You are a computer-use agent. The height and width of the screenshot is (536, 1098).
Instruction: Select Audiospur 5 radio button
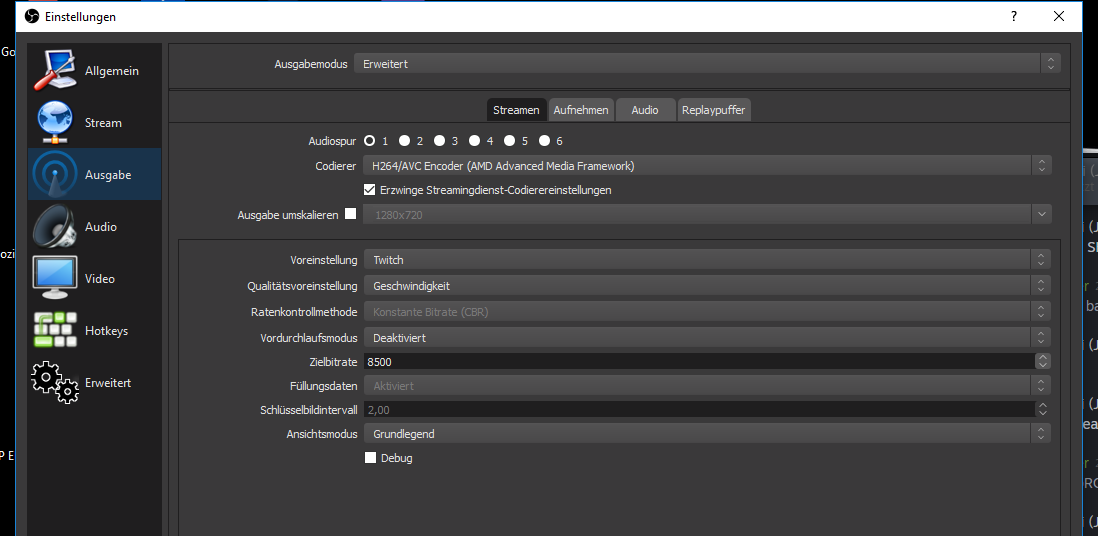click(x=509, y=141)
